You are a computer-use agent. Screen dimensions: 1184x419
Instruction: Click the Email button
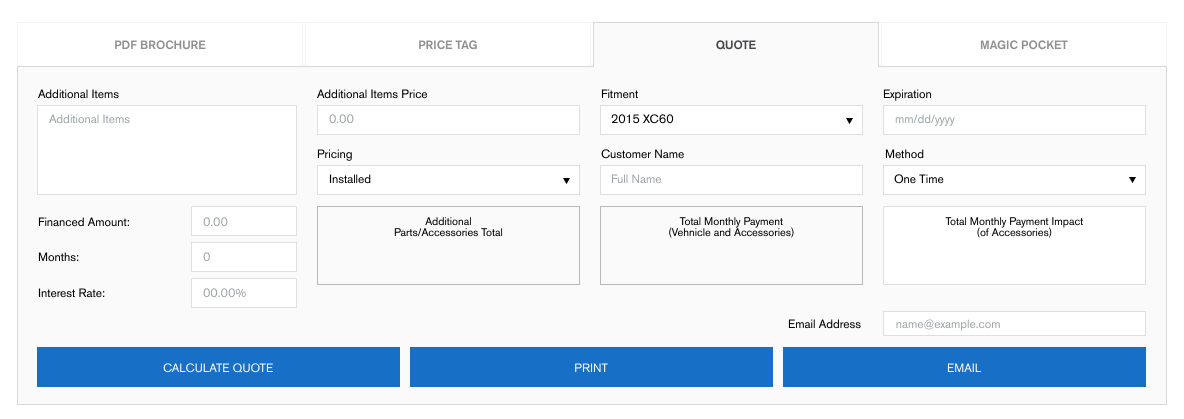(963, 367)
